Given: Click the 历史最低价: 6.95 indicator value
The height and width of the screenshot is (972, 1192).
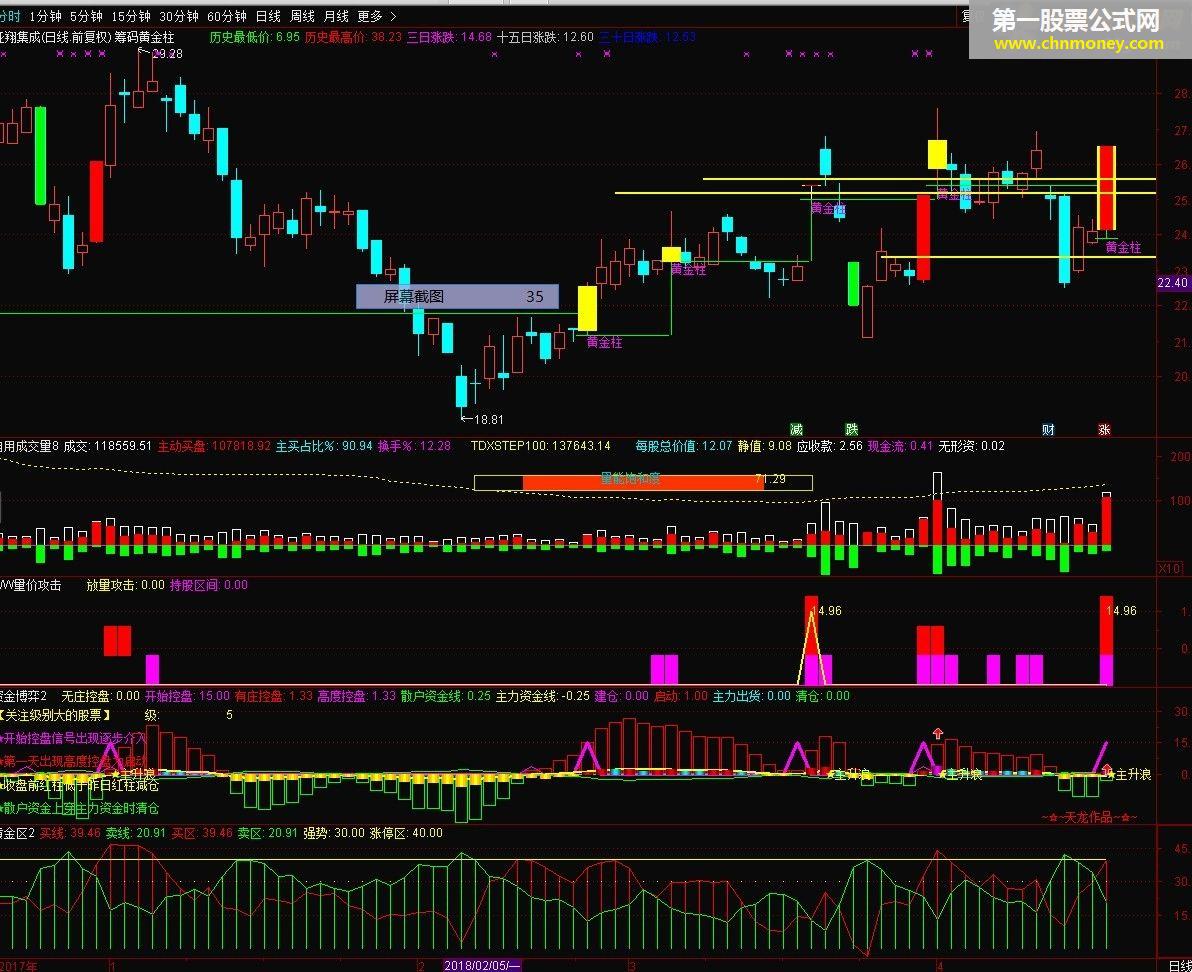Looking at the screenshot, I should (x=255, y=36).
